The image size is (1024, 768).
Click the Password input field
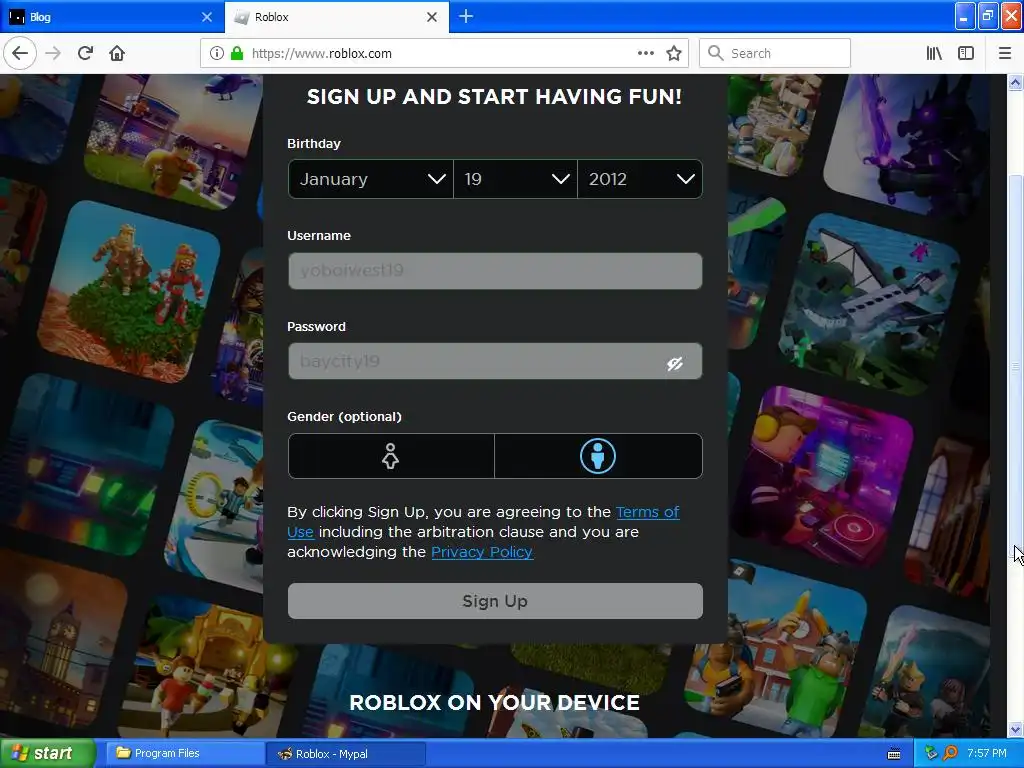click(x=495, y=361)
